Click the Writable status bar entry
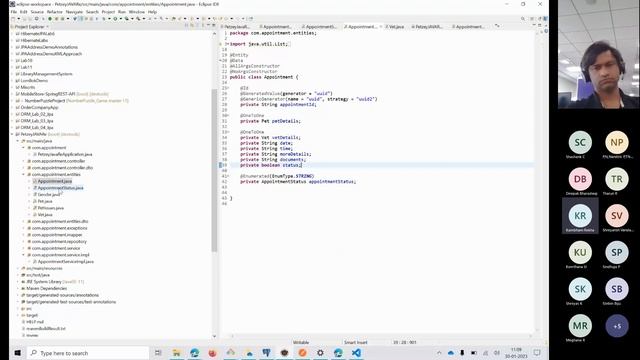 (x=301, y=342)
